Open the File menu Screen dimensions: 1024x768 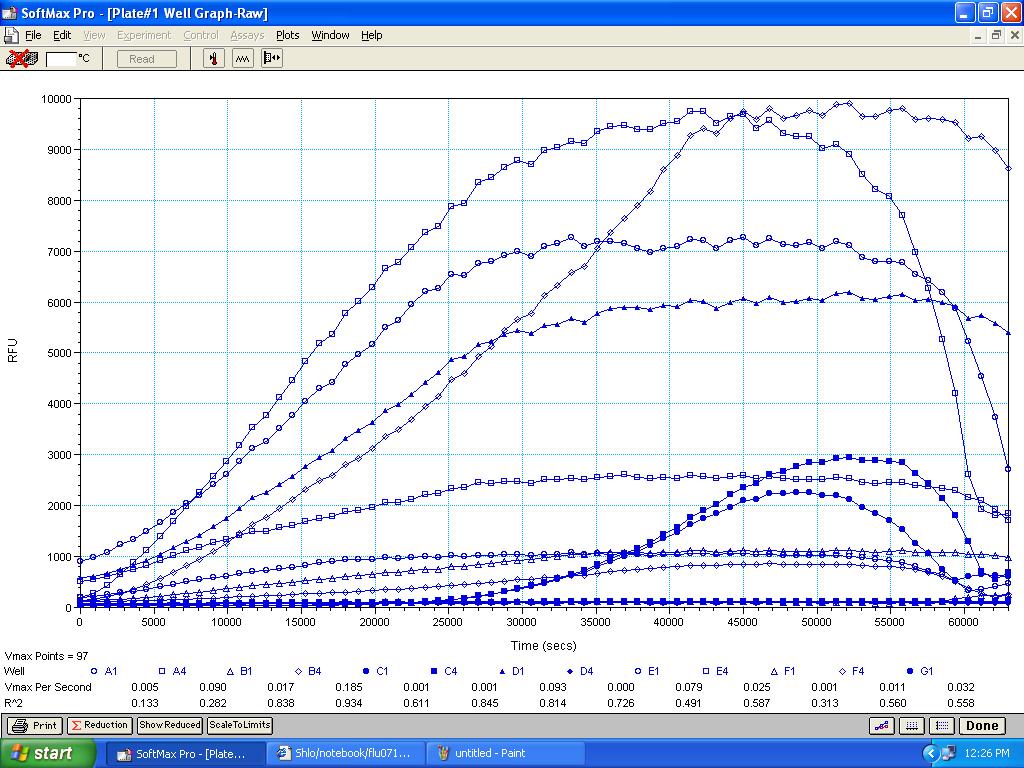click(x=33, y=35)
